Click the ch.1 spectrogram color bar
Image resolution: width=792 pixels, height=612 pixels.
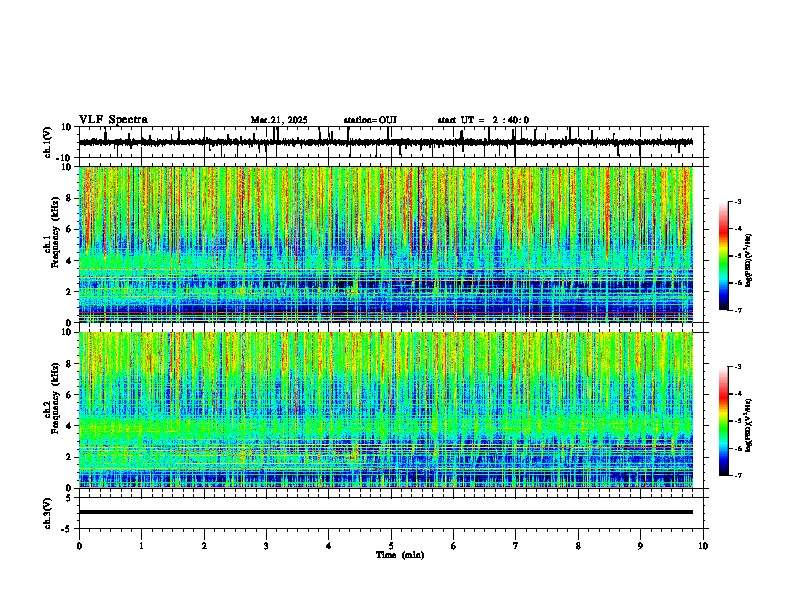coord(724,256)
